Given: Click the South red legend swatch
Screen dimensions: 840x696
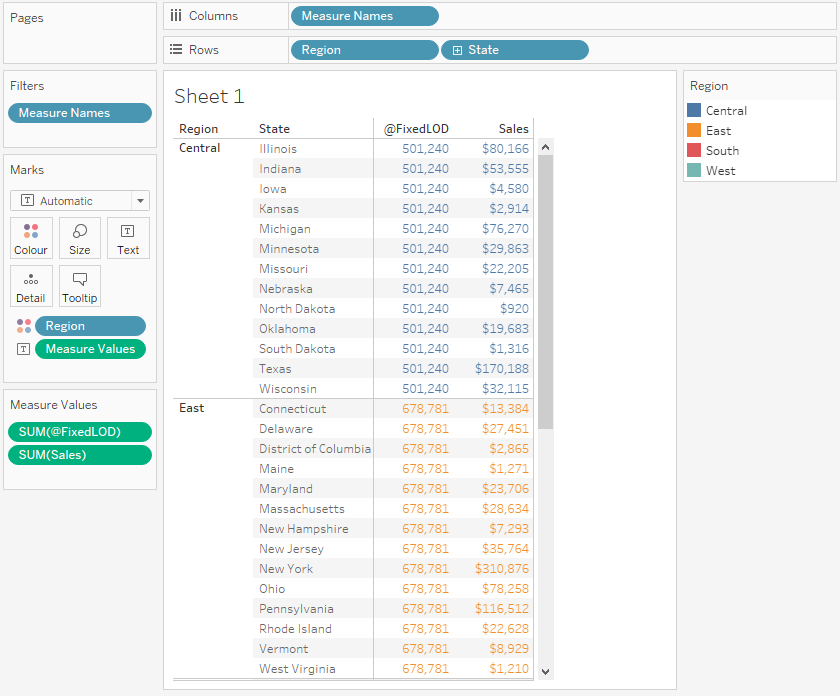Looking at the screenshot, I should 694,151.
